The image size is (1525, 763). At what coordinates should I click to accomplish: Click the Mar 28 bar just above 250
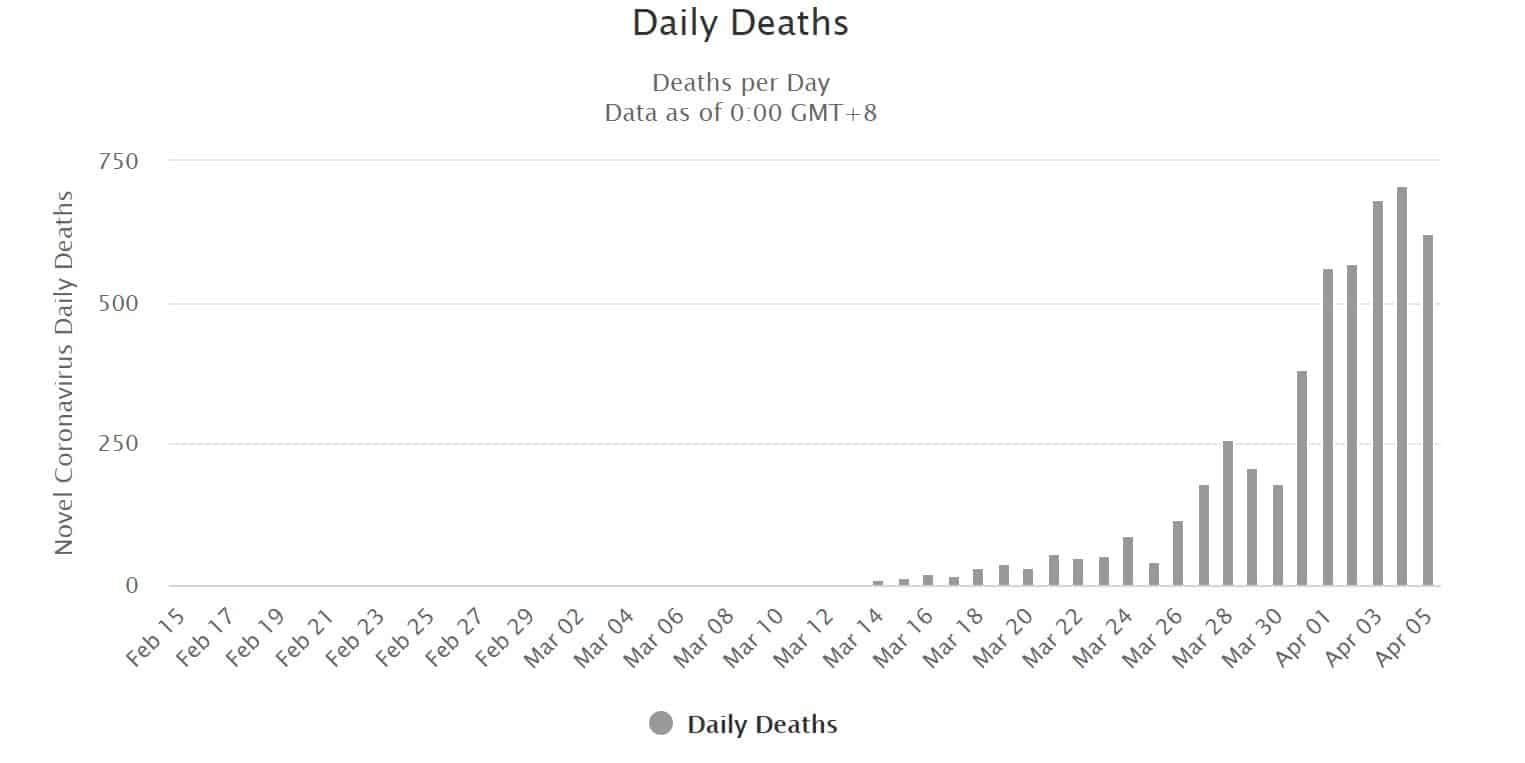[1228, 513]
